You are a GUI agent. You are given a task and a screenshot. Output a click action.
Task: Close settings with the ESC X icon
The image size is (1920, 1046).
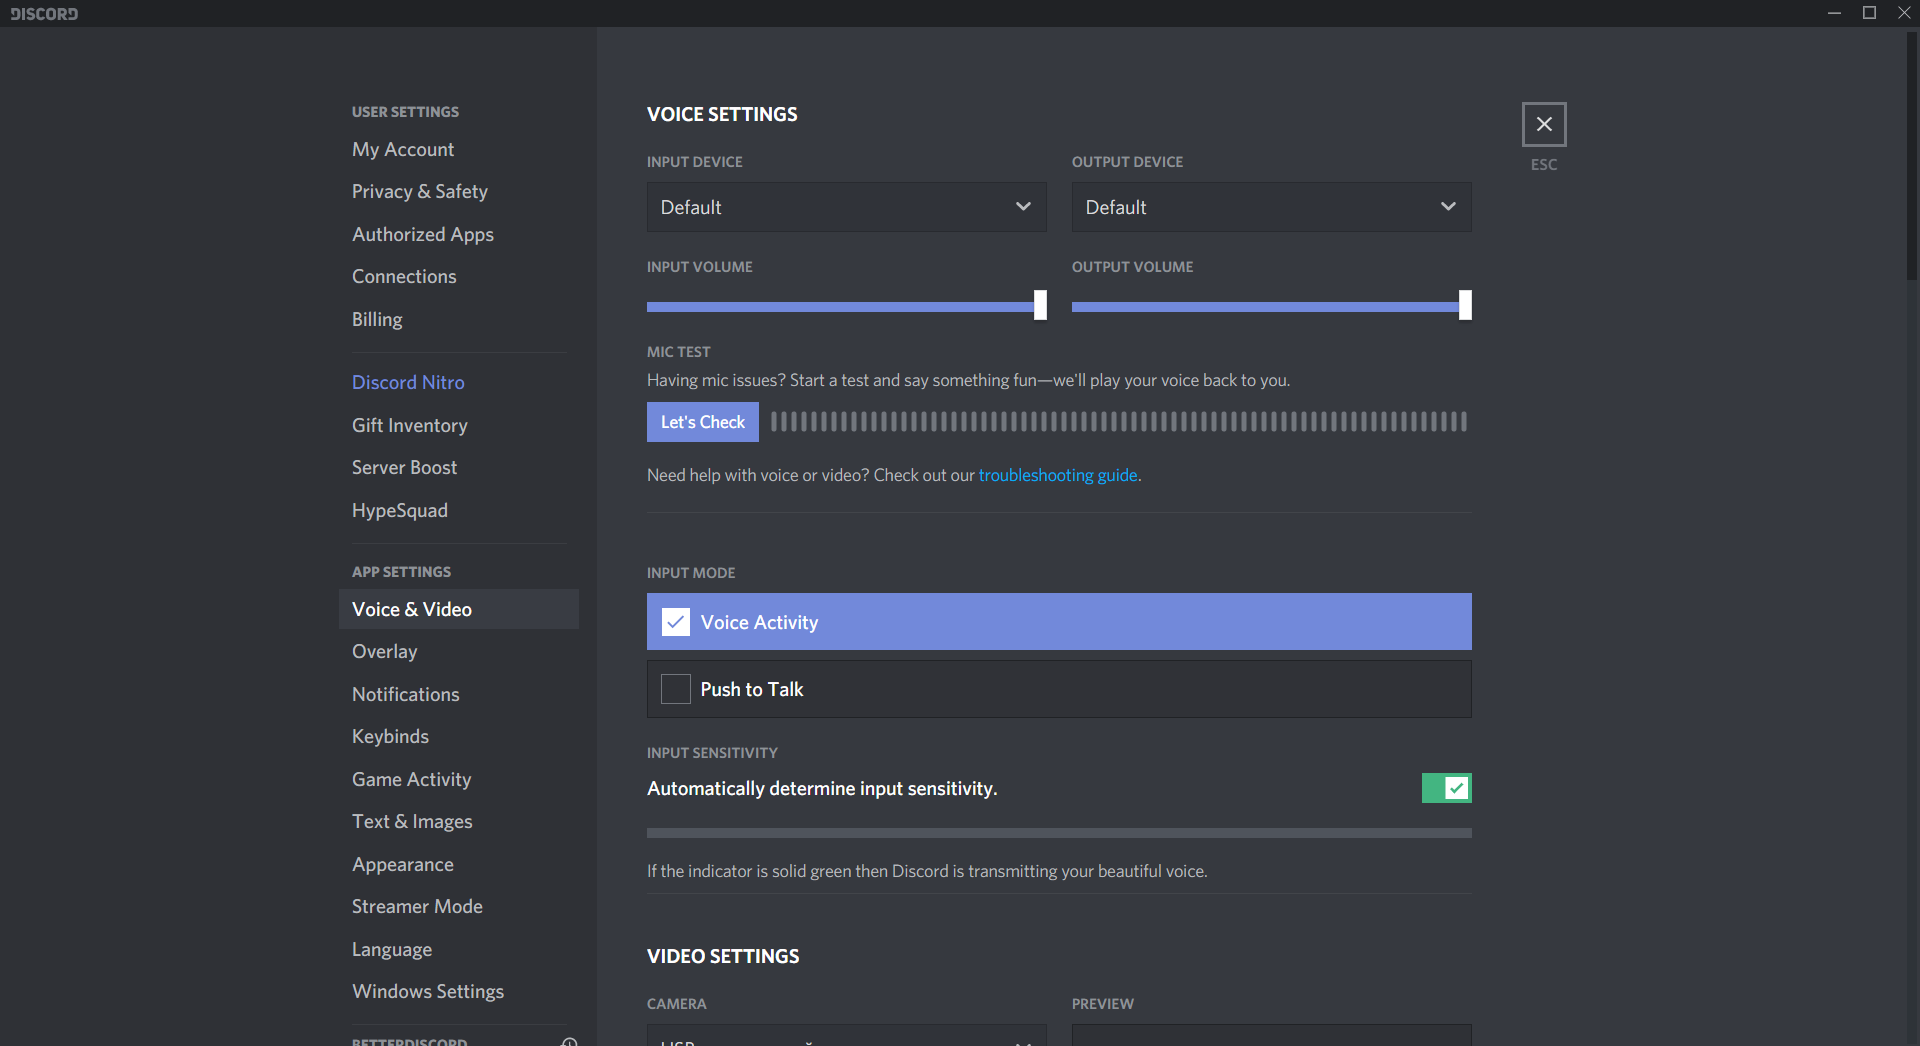click(x=1544, y=124)
